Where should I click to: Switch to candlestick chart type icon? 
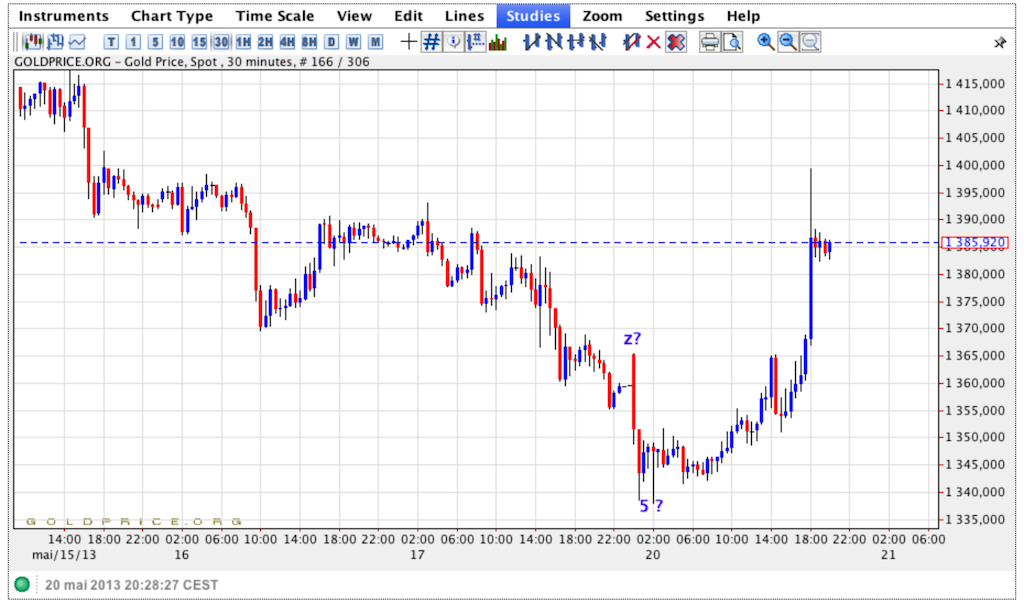click(33, 42)
